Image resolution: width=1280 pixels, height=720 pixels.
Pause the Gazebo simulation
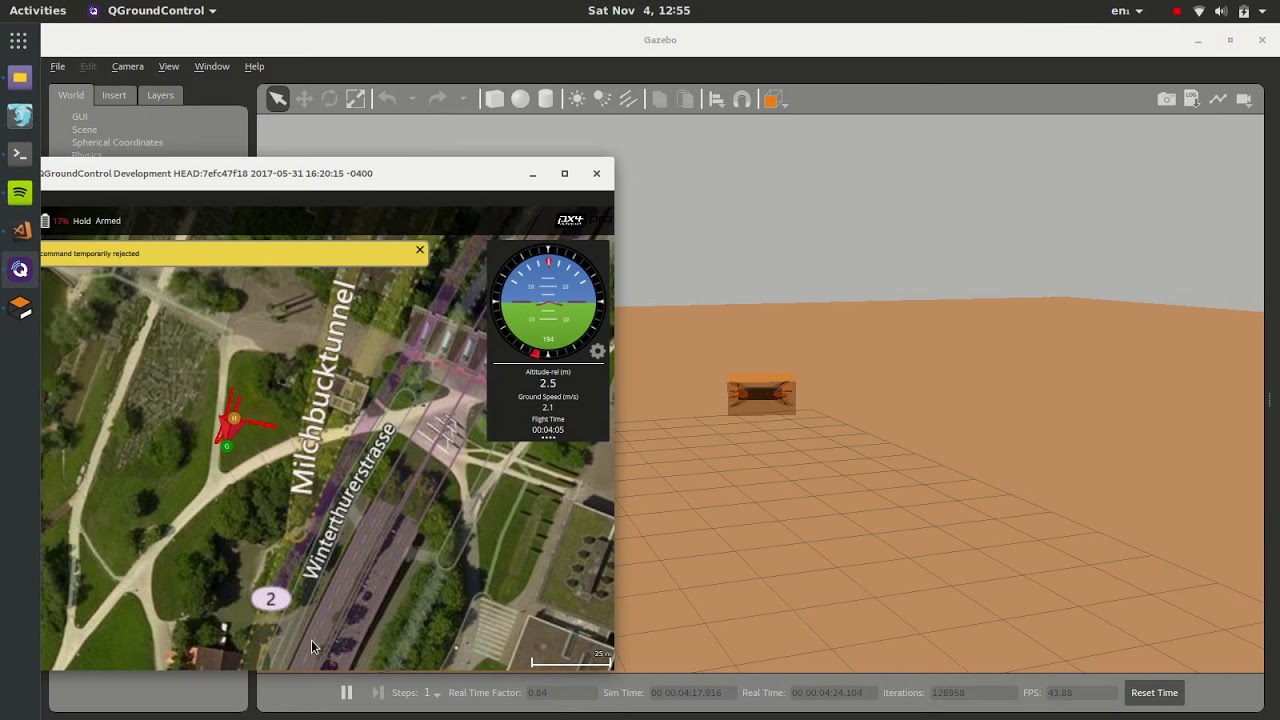pyautogui.click(x=346, y=692)
